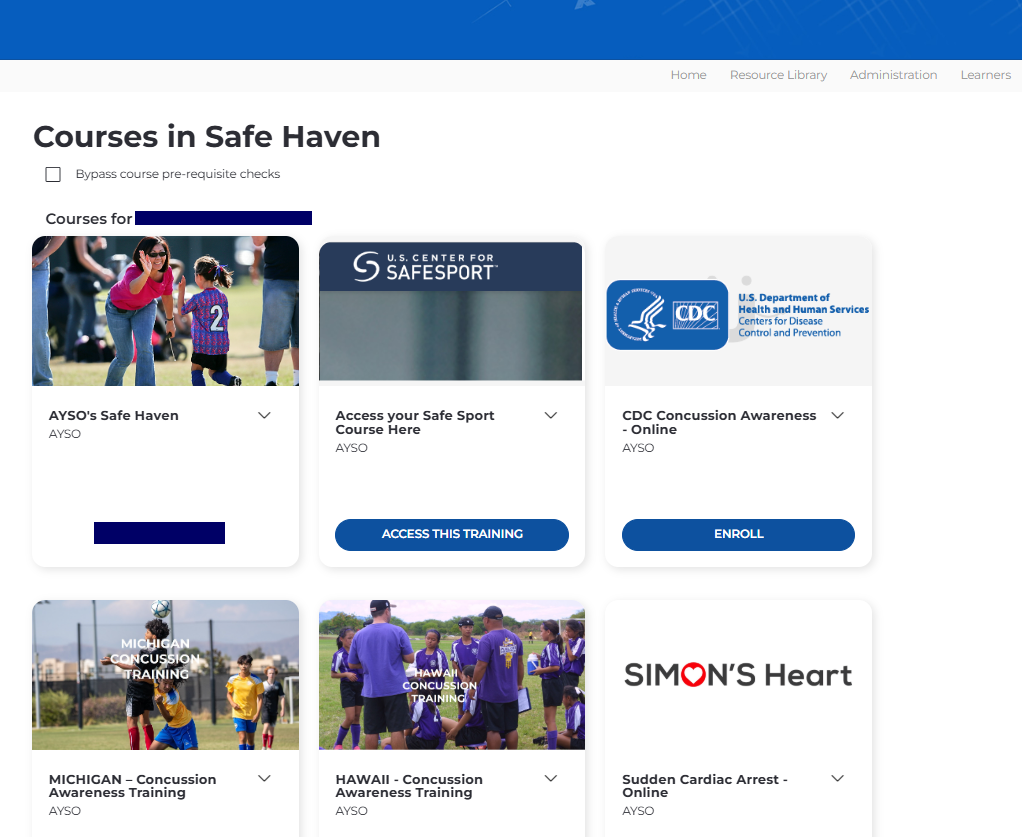Expand Access your Safe Sport Course chevron
Viewport: 1022px width, 837px height.
click(550, 416)
